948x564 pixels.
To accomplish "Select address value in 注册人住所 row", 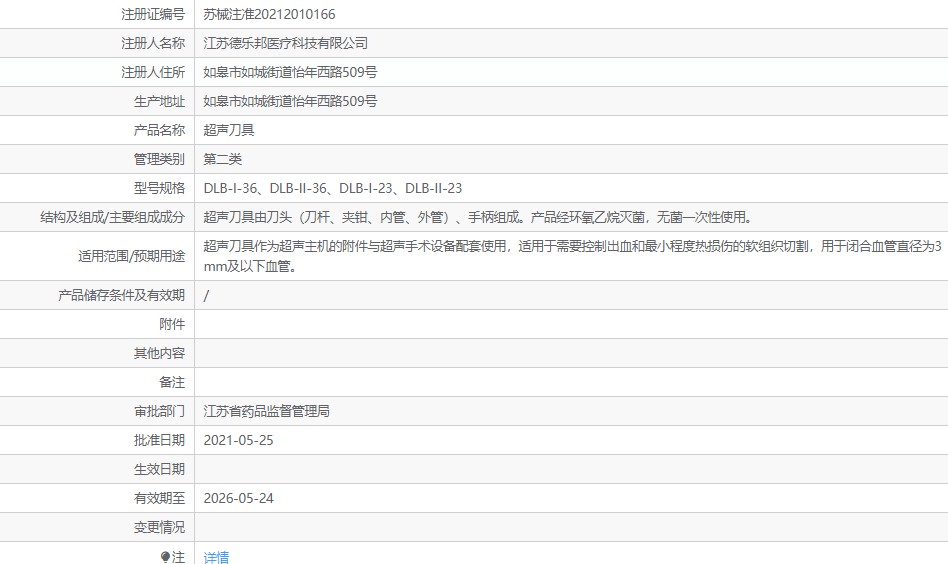I will (x=290, y=73).
